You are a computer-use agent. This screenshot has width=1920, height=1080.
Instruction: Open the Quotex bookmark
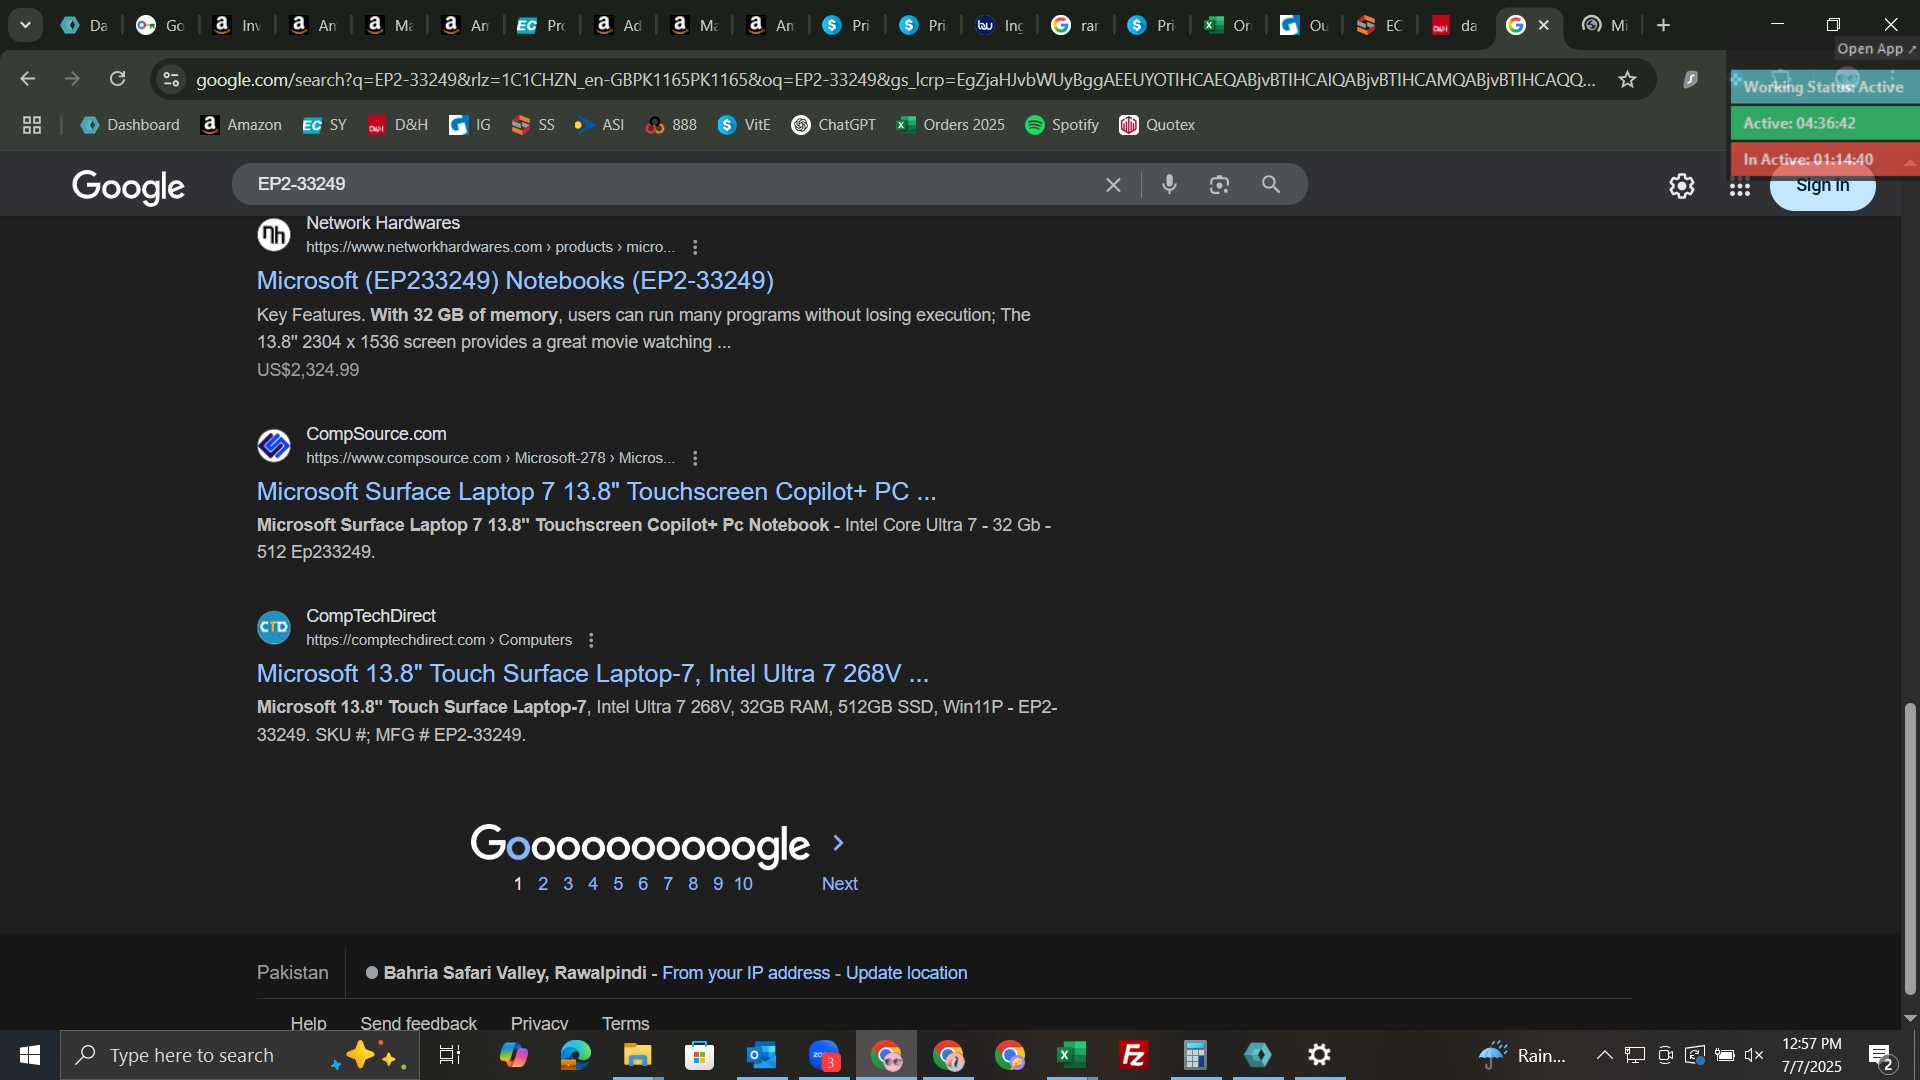point(1157,125)
